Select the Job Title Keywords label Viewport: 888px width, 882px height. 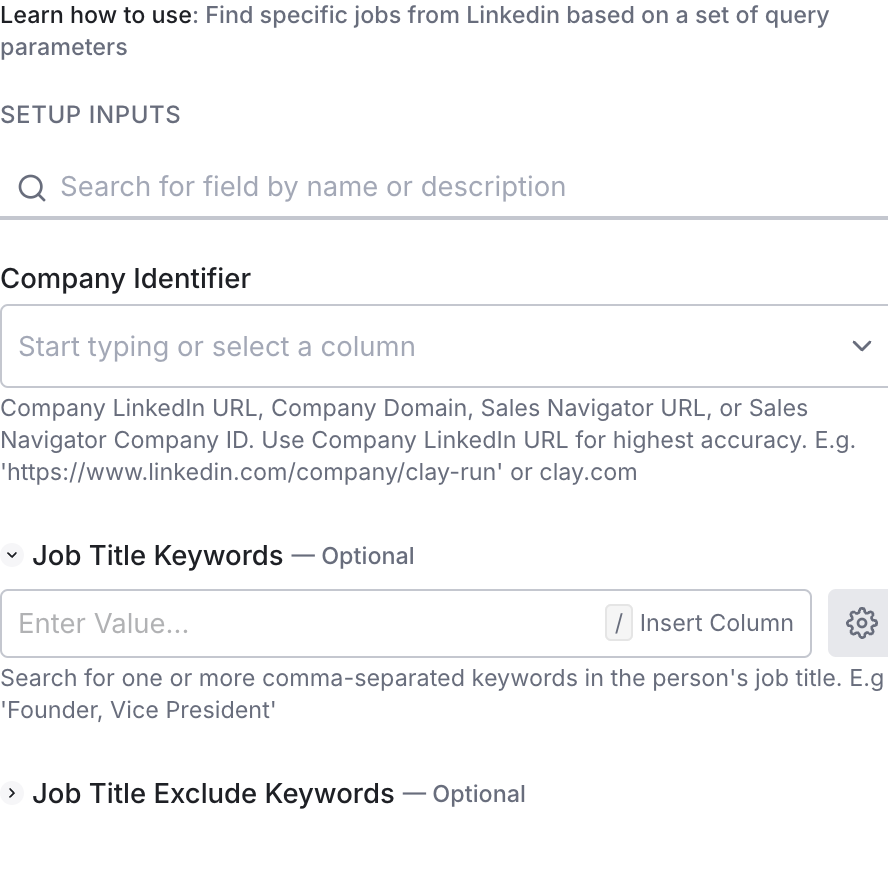(158, 555)
